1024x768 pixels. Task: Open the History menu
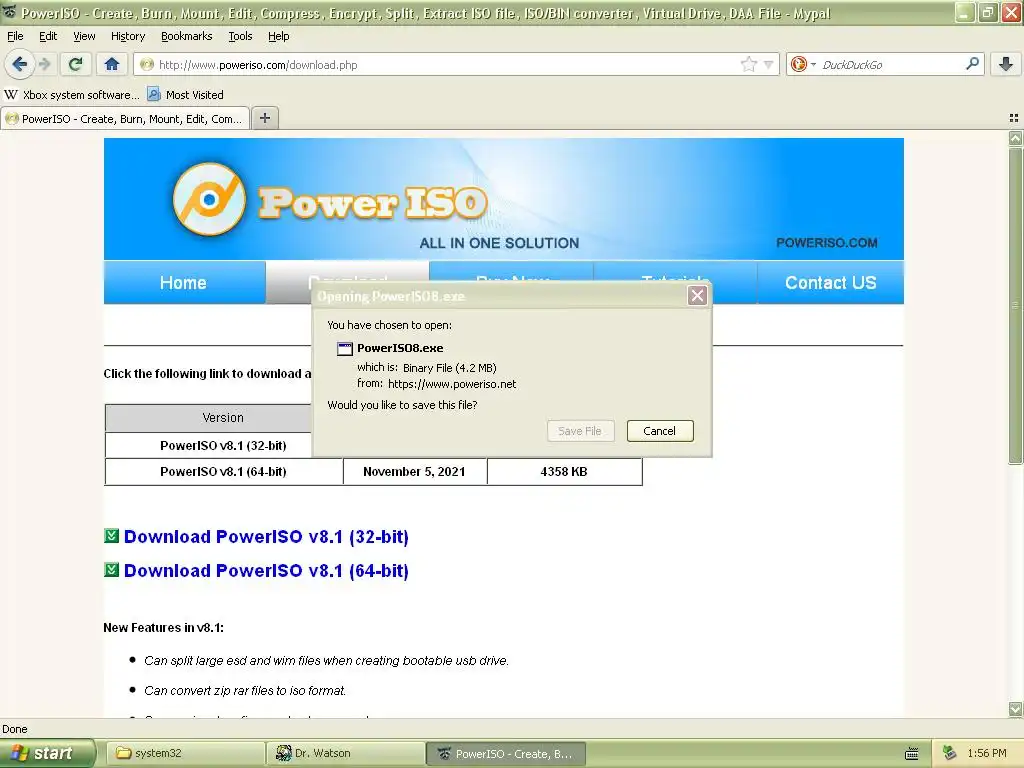click(128, 36)
